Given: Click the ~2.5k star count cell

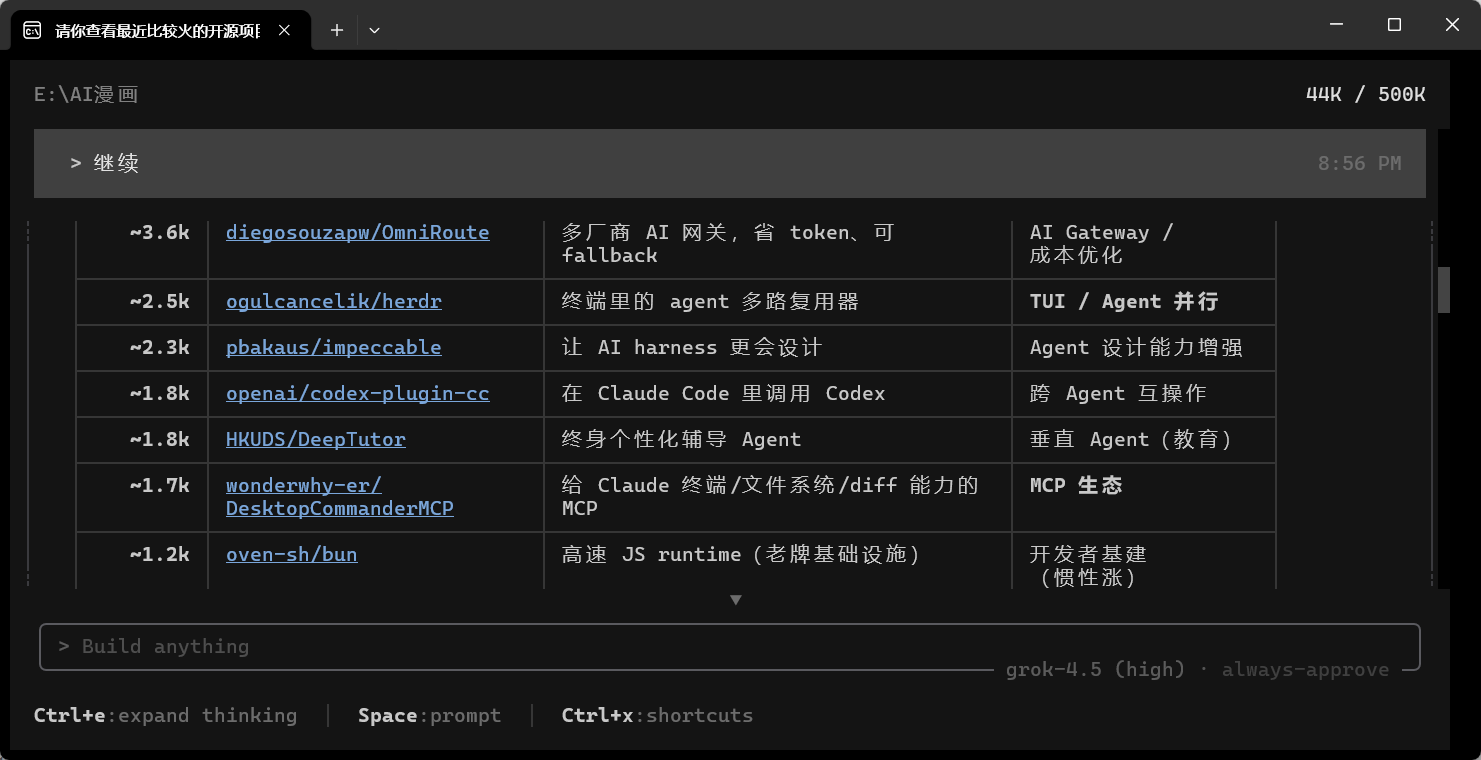Looking at the screenshot, I should tap(160, 302).
